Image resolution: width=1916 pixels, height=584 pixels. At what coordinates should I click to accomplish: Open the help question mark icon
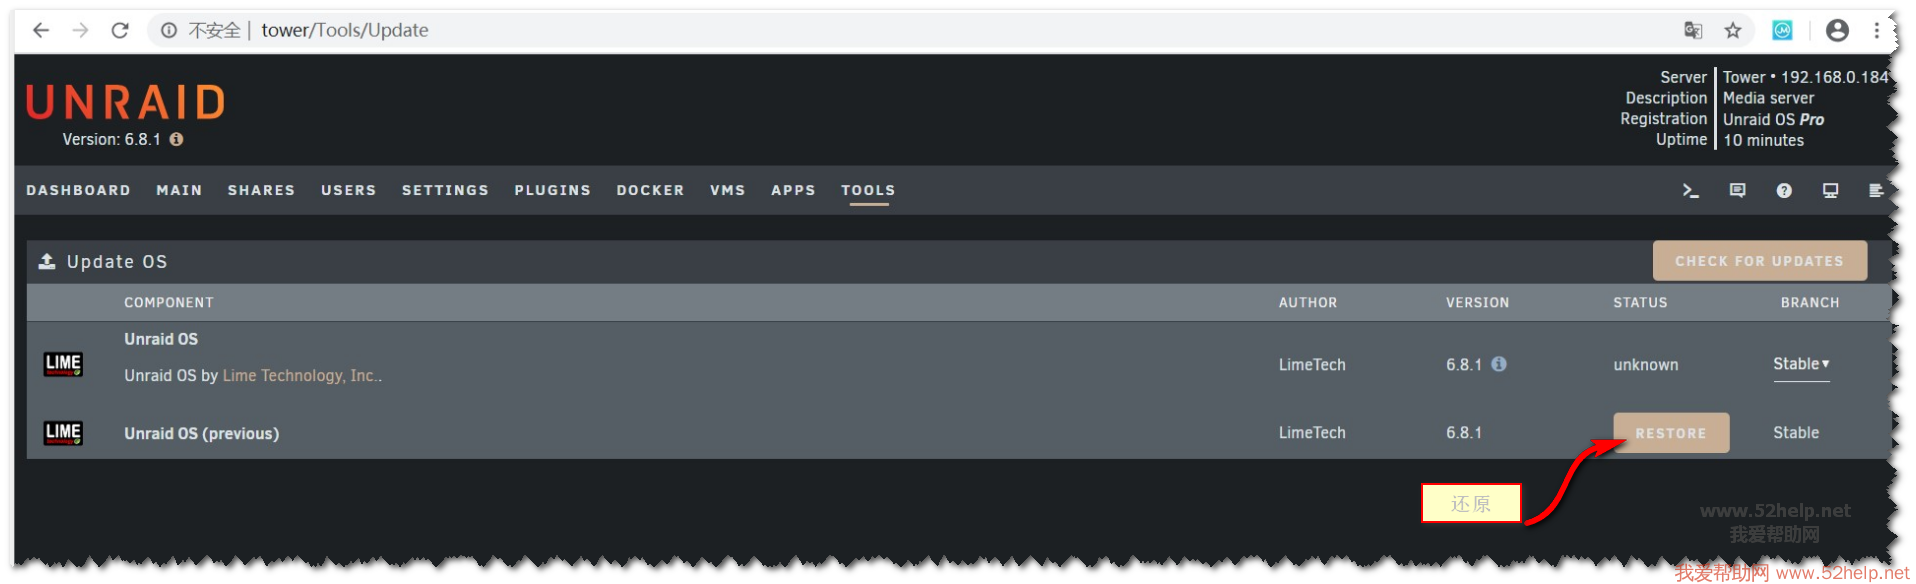(x=1784, y=190)
